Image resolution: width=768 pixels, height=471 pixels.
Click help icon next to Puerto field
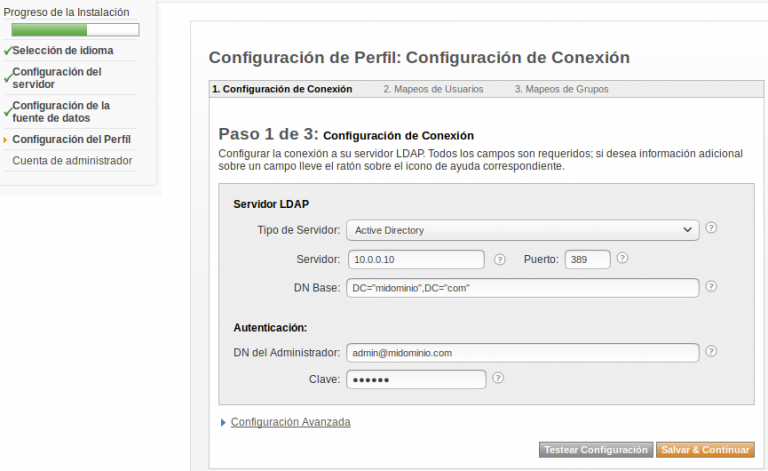pyautogui.click(x=622, y=258)
